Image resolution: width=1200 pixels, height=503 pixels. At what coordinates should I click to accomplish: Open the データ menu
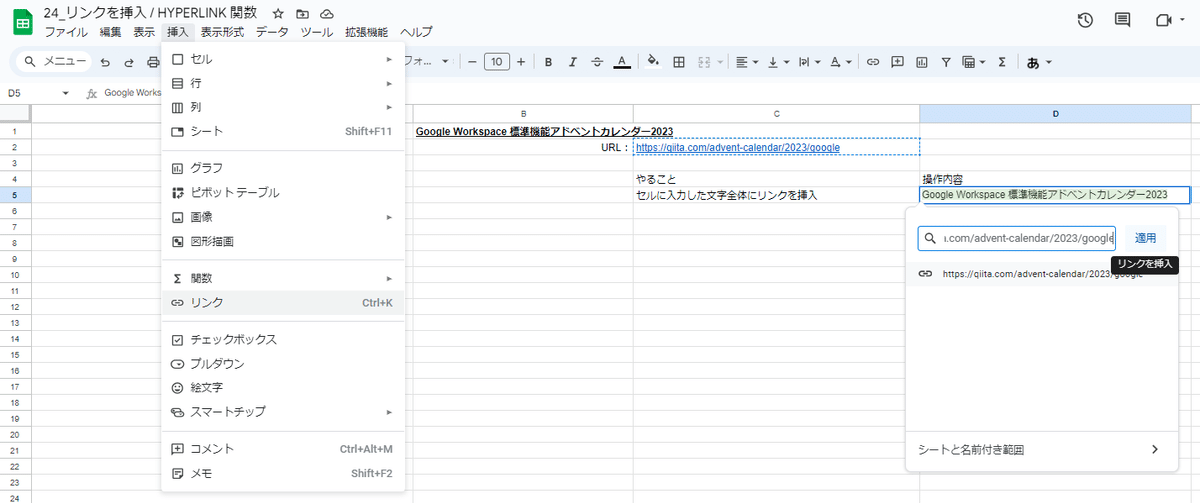272,32
